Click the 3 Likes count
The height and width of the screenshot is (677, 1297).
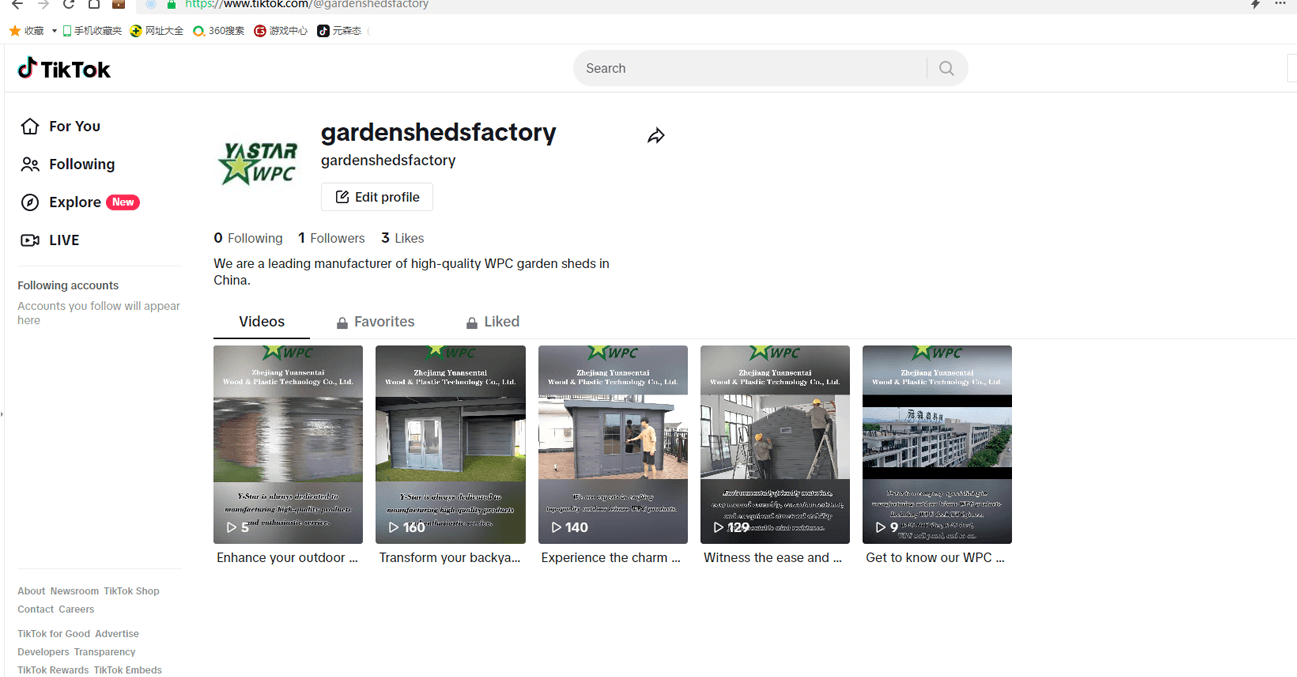[402, 238]
